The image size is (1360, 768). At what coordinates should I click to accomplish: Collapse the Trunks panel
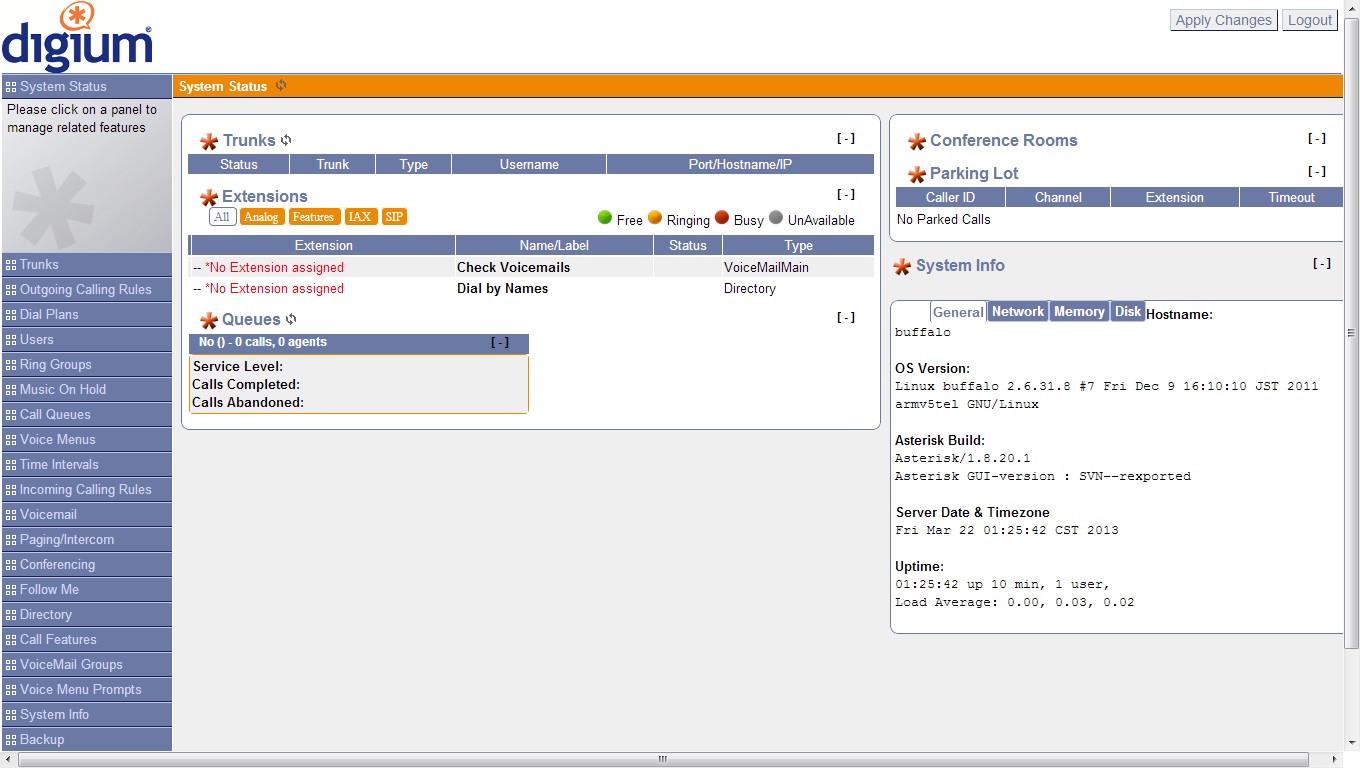pyautogui.click(x=846, y=139)
